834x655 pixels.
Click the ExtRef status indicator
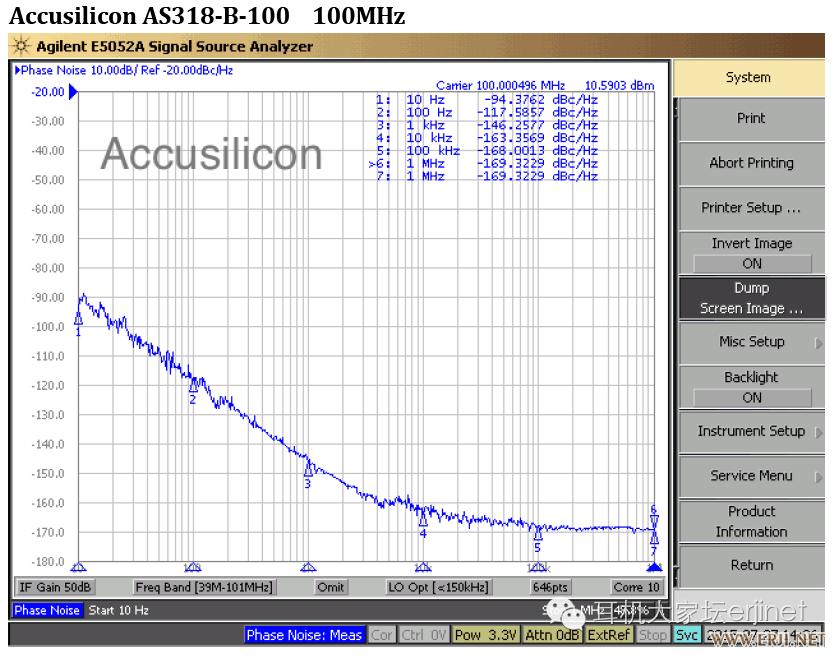pyautogui.click(x=608, y=635)
